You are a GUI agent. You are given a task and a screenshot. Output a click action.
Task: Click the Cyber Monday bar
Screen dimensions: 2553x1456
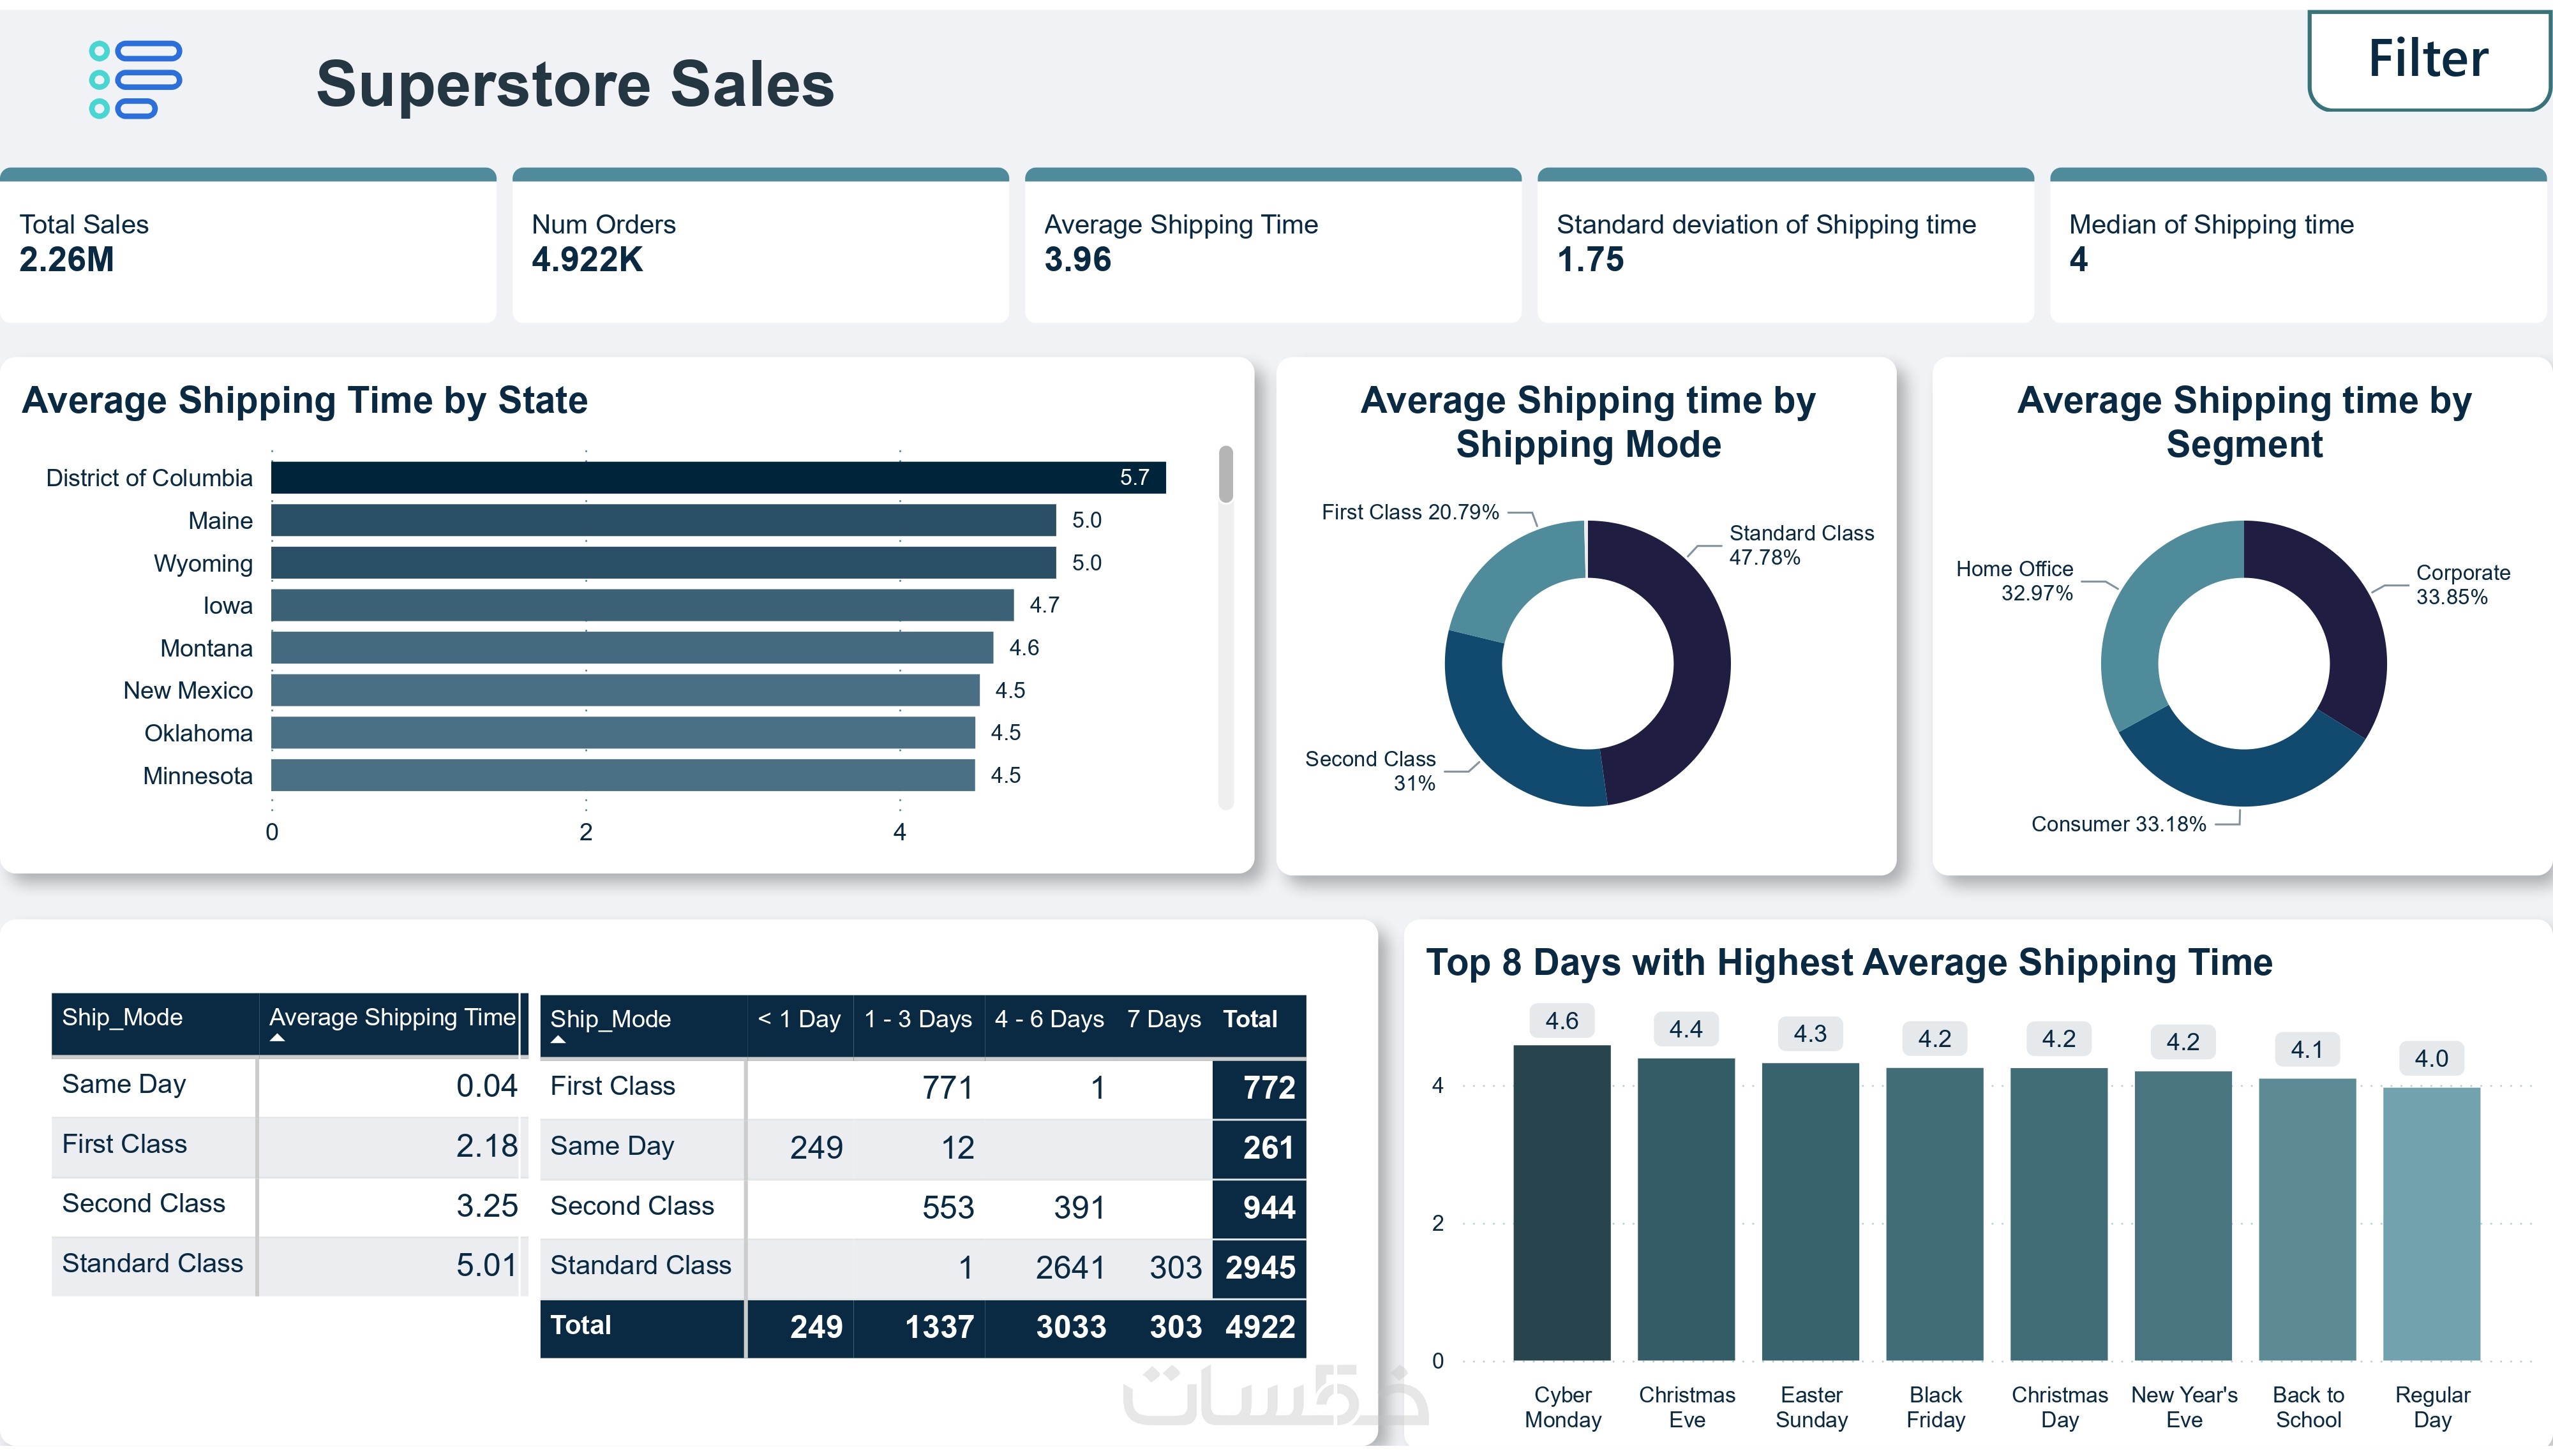[1561, 1203]
